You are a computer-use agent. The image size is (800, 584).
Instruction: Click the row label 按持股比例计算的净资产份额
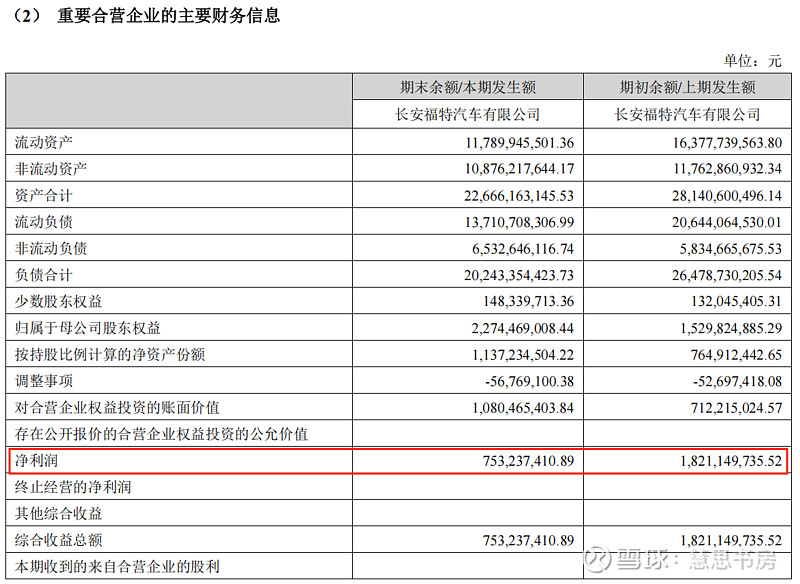[110, 354]
